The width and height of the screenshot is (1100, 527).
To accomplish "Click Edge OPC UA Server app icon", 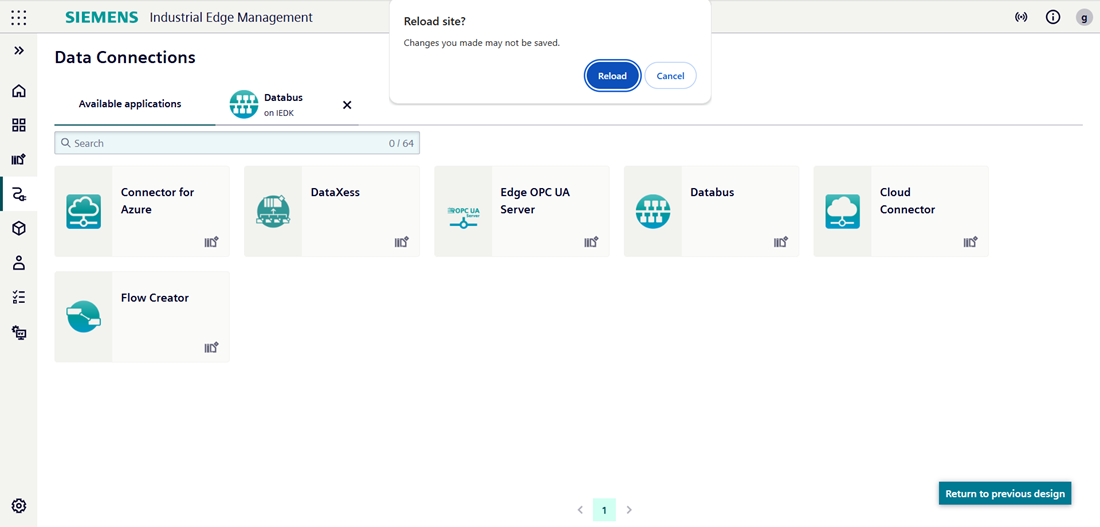I will 463,216.
